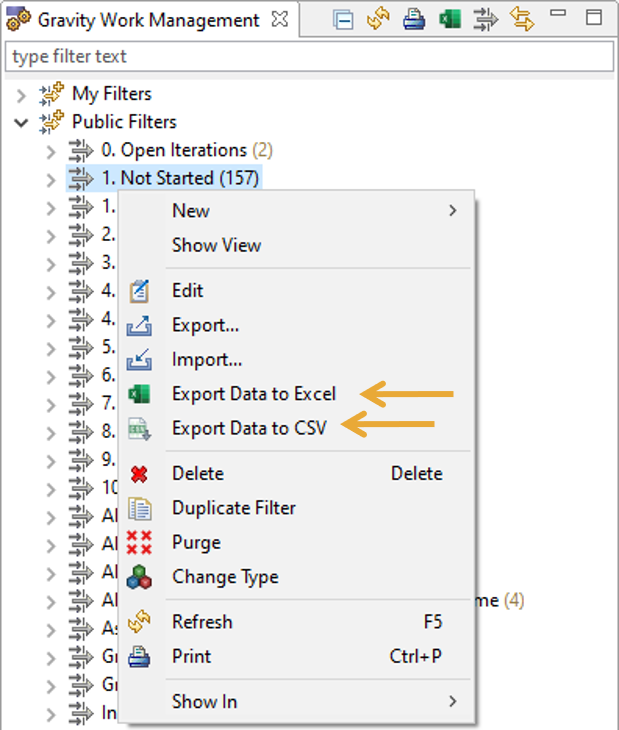This screenshot has height=730, width=619.
Task: Click the Excel export icon in the toolbar
Action: point(450,20)
